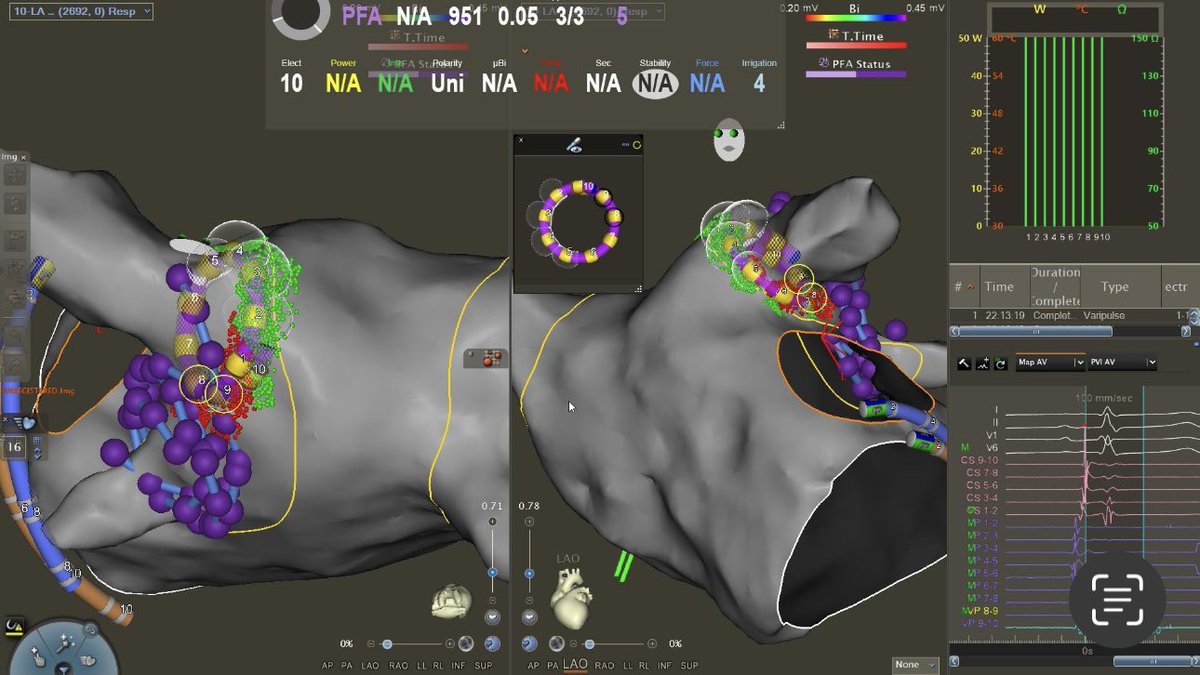The height and width of the screenshot is (675, 1200).
Task: Click the small gear on tool wheel rim
Action: [90, 629]
